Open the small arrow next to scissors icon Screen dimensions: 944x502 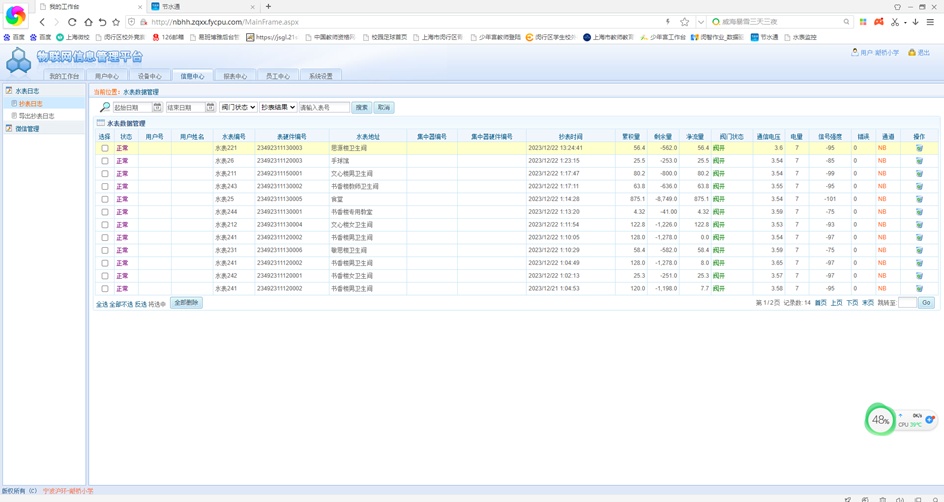point(905,22)
